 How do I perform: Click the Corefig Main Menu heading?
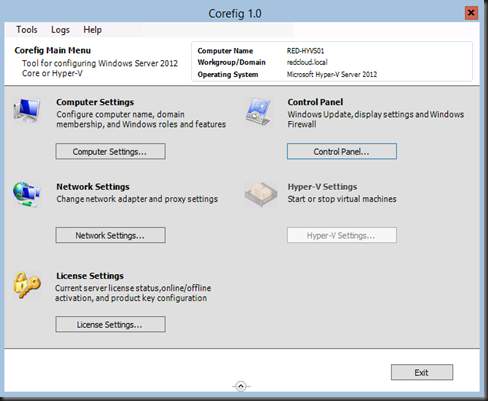pos(53,50)
